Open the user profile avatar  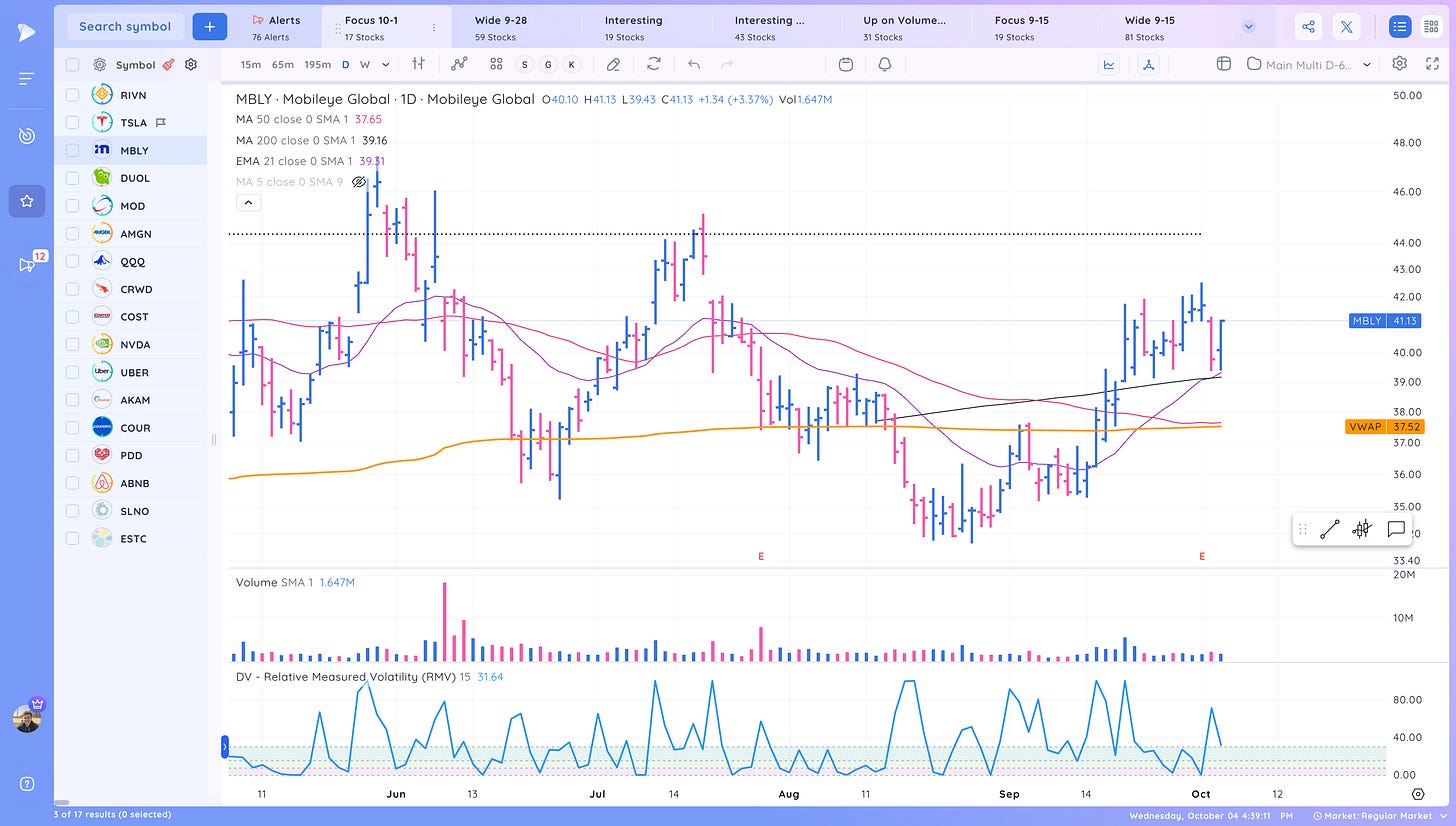point(27,718)
